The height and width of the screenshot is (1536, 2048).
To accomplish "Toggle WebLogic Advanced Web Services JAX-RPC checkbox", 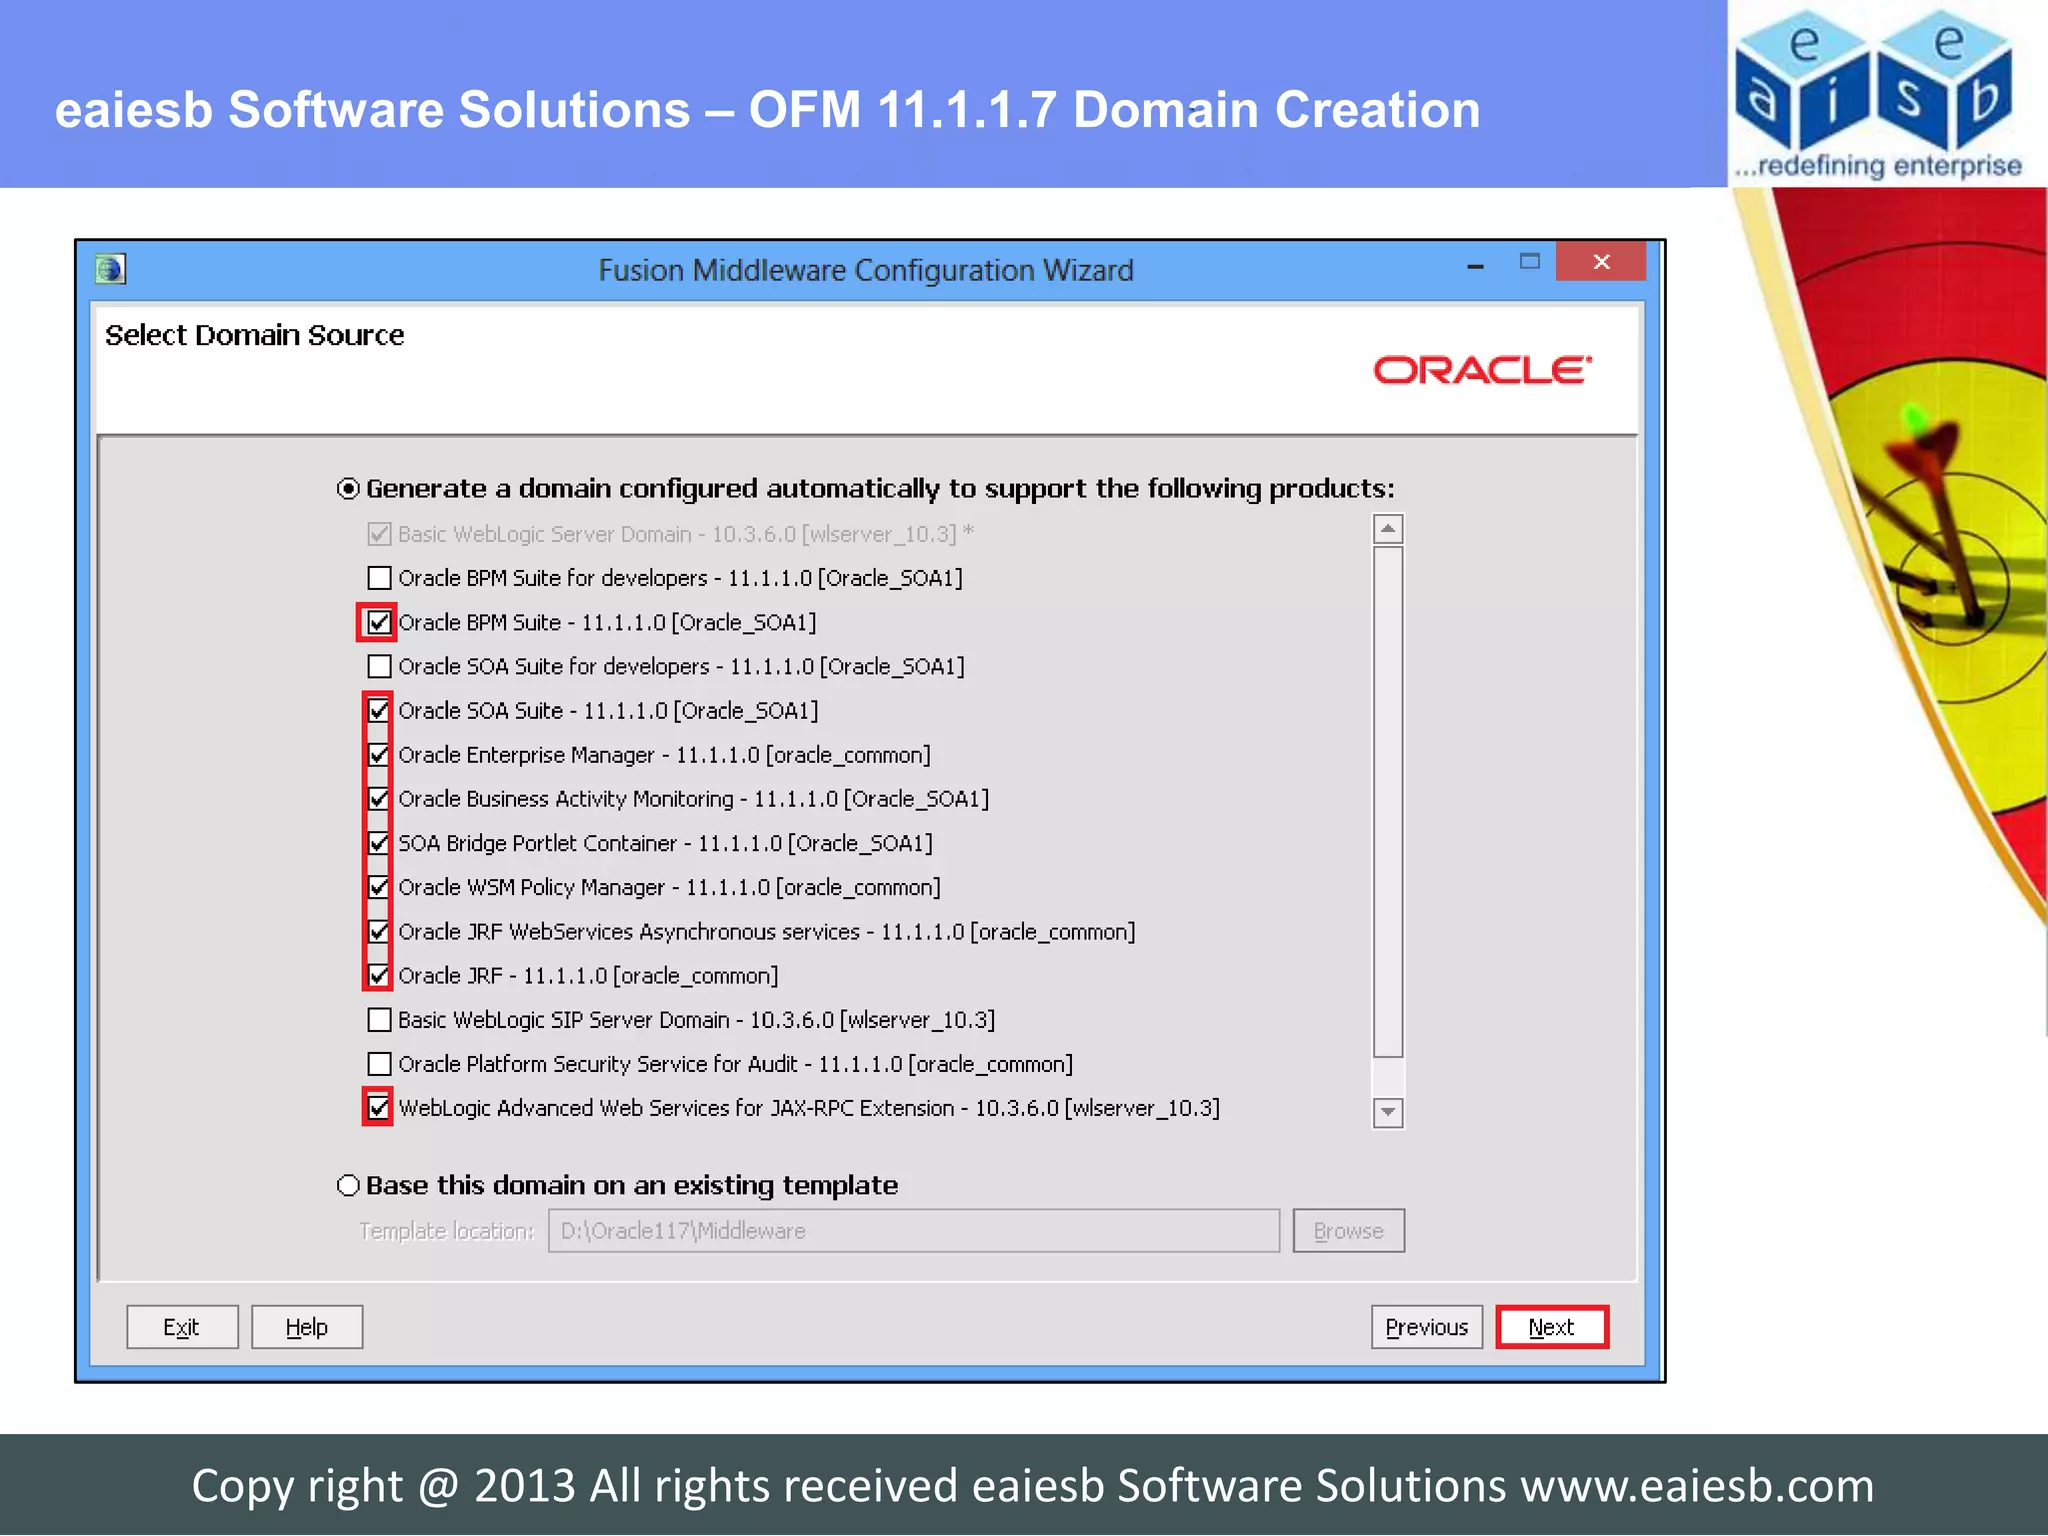I will tap(379, 1108).
